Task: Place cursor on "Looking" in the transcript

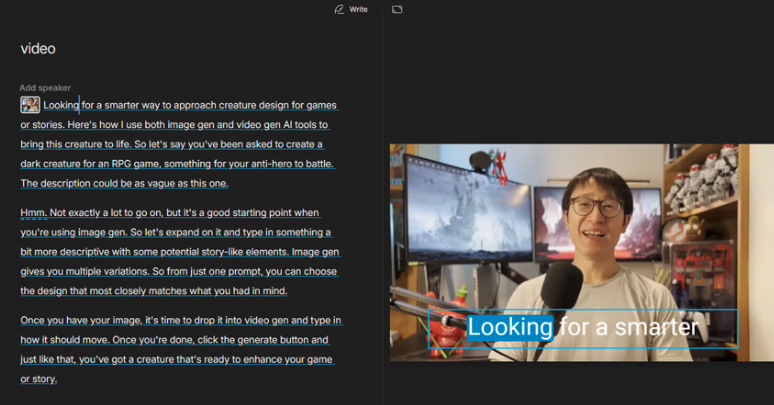Action: point(61,105)
